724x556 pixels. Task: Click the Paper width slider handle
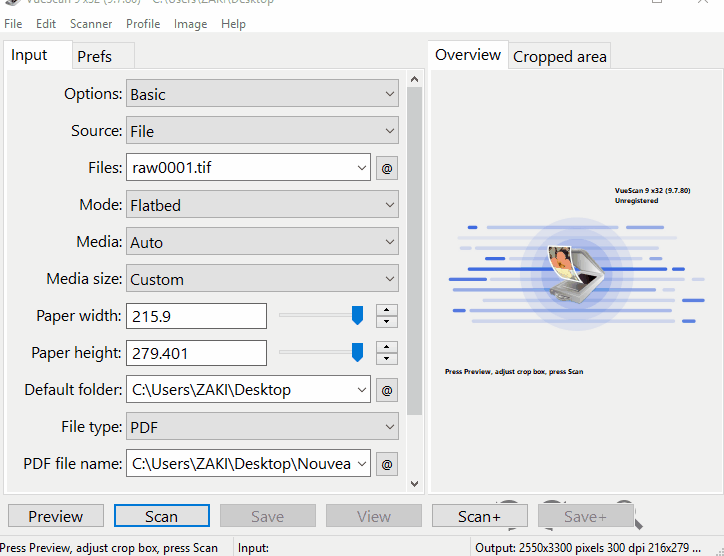tap(357, 315)
